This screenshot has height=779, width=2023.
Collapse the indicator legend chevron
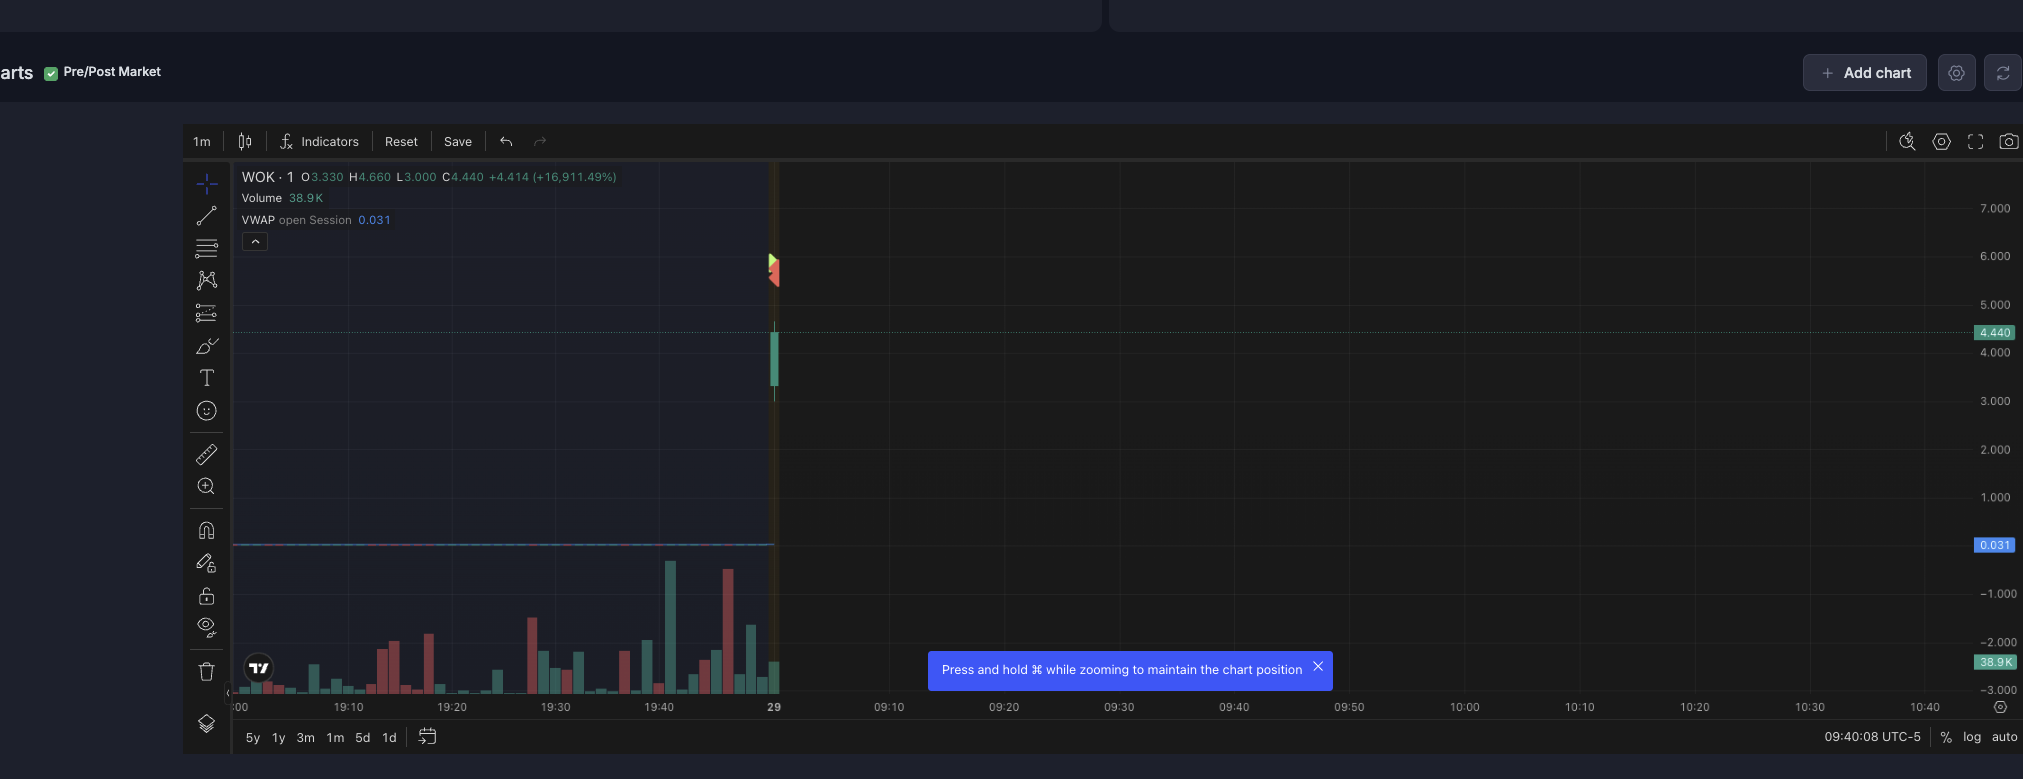tap(255, 242)
